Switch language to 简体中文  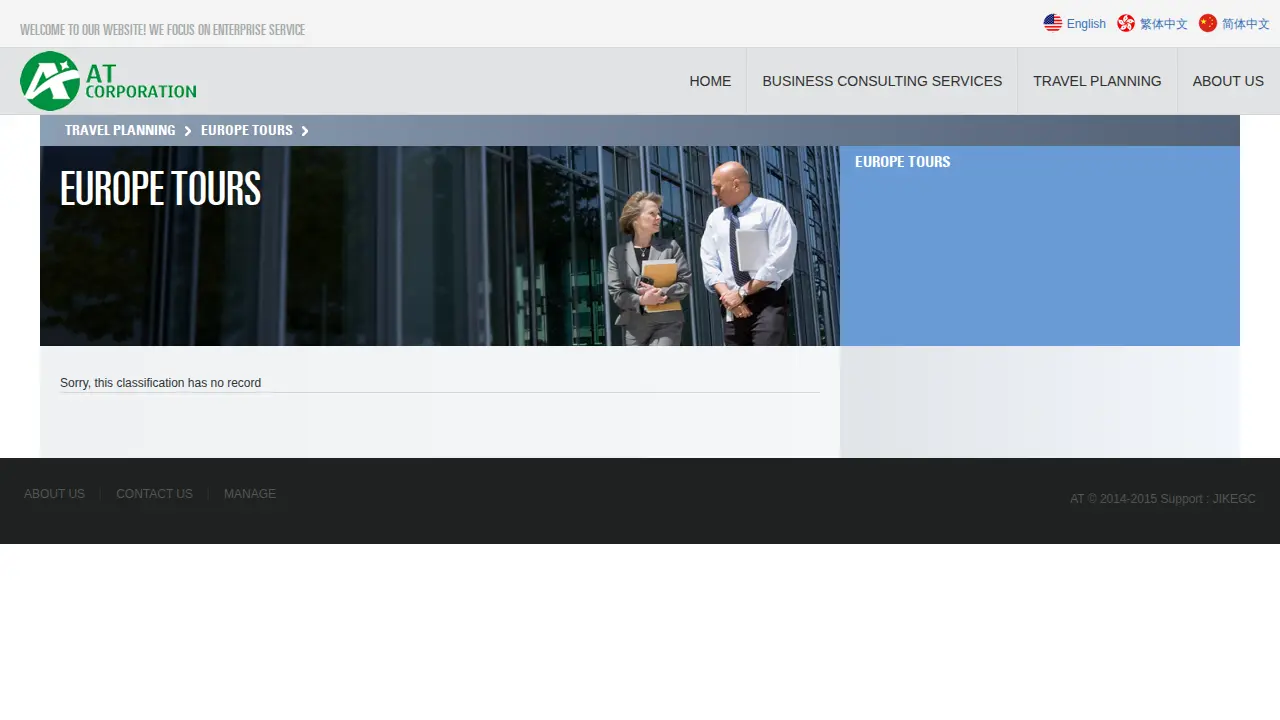[x=1246, y=24]
